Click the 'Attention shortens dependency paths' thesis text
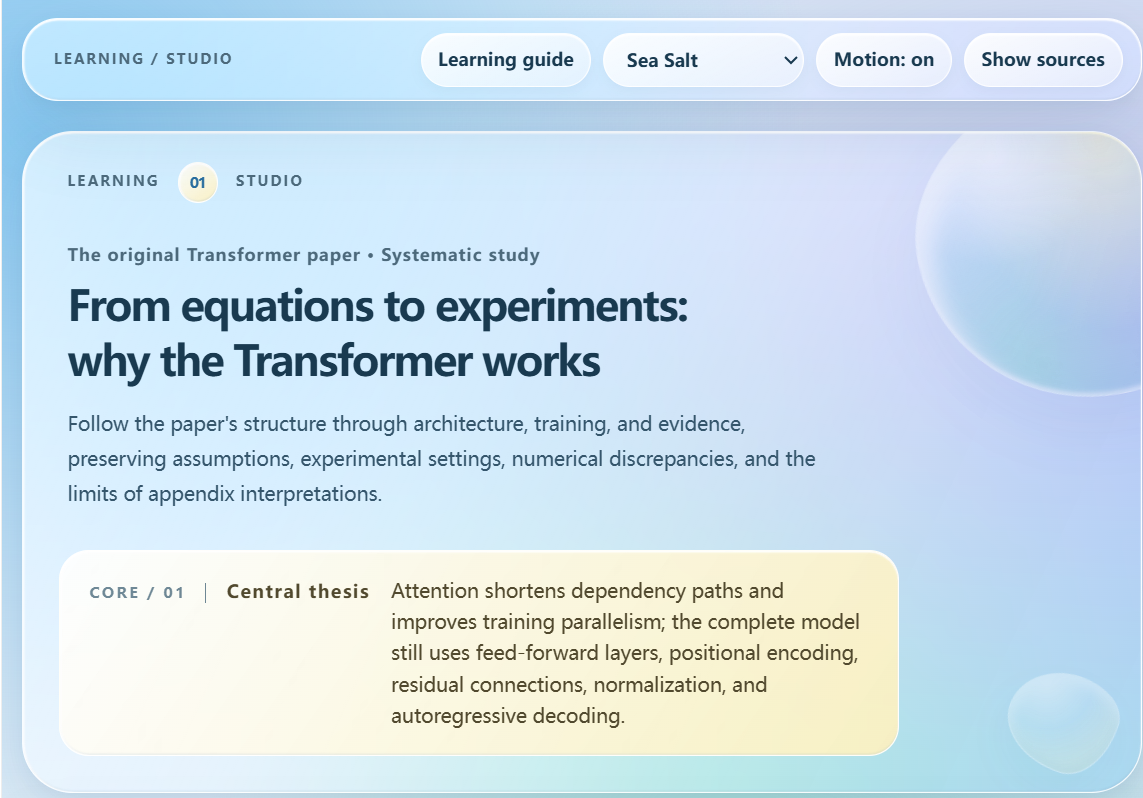The height and width of the screenshot is (798, 1143). (625, 653)
